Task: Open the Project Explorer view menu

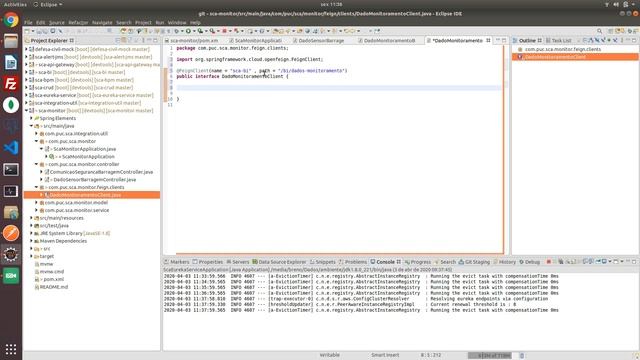Action: coord(143,40)
